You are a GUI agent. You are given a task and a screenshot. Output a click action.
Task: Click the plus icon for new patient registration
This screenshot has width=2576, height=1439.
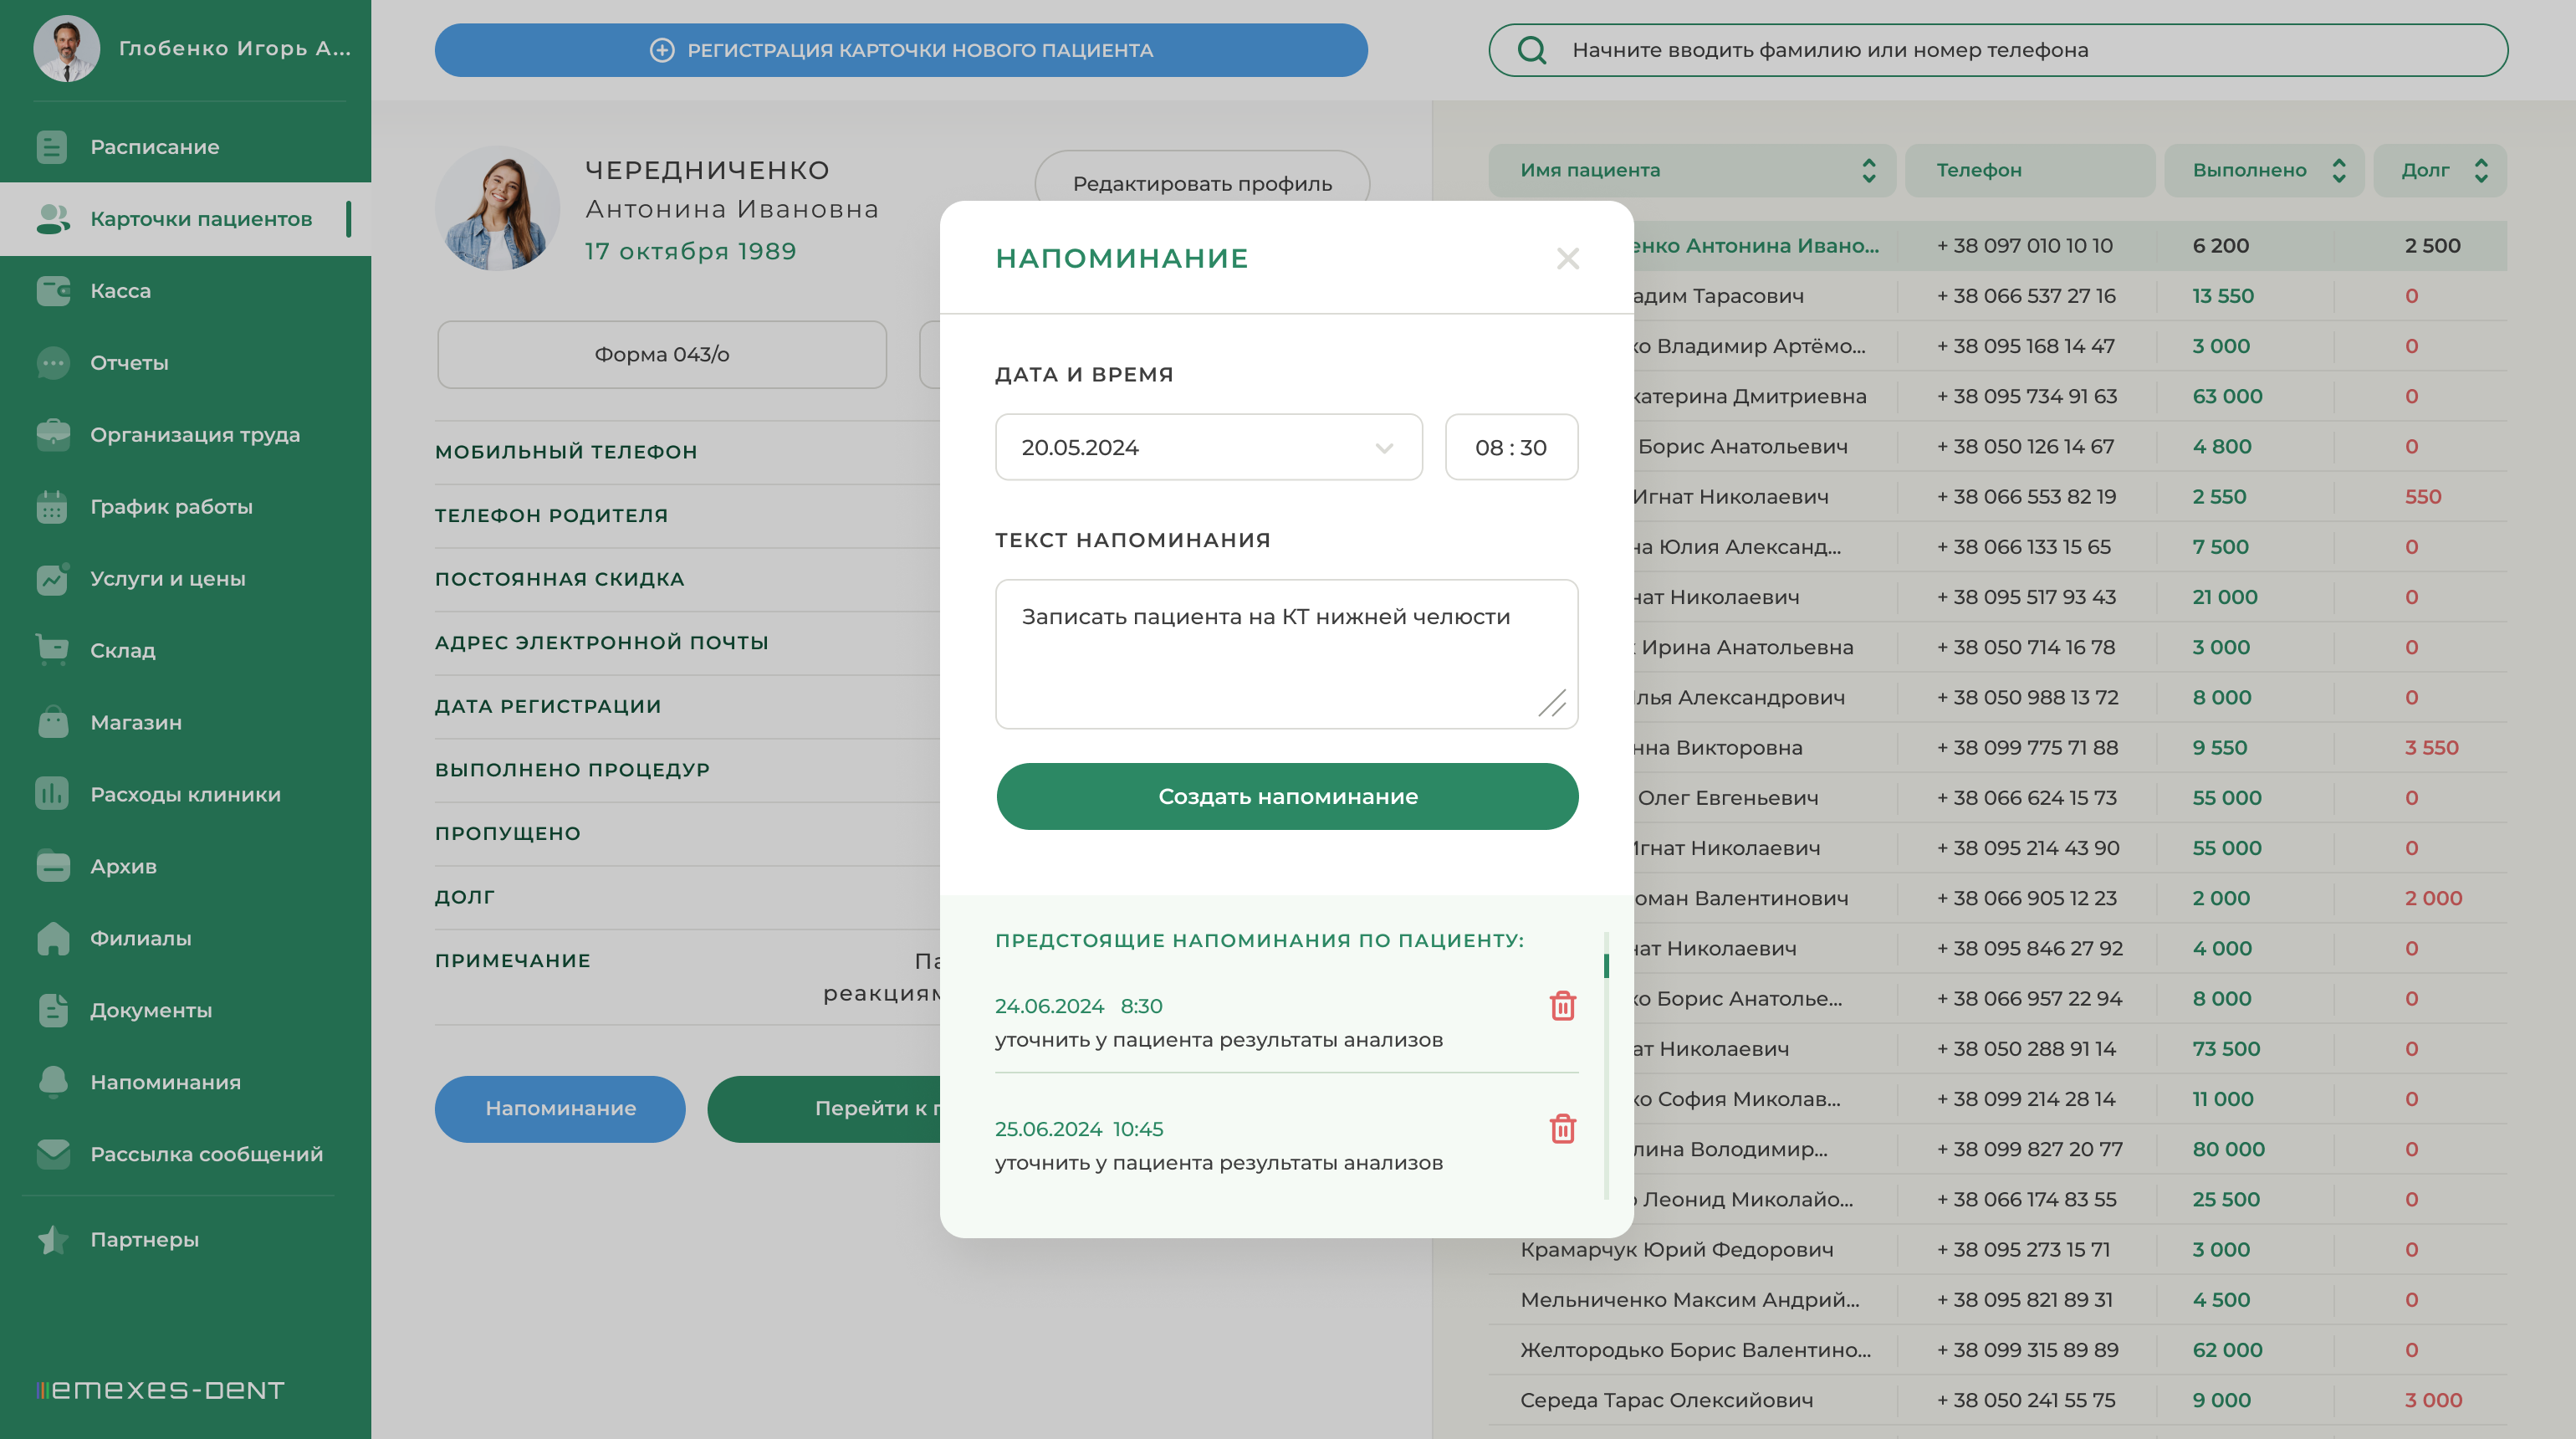click(x=662, y=50)
